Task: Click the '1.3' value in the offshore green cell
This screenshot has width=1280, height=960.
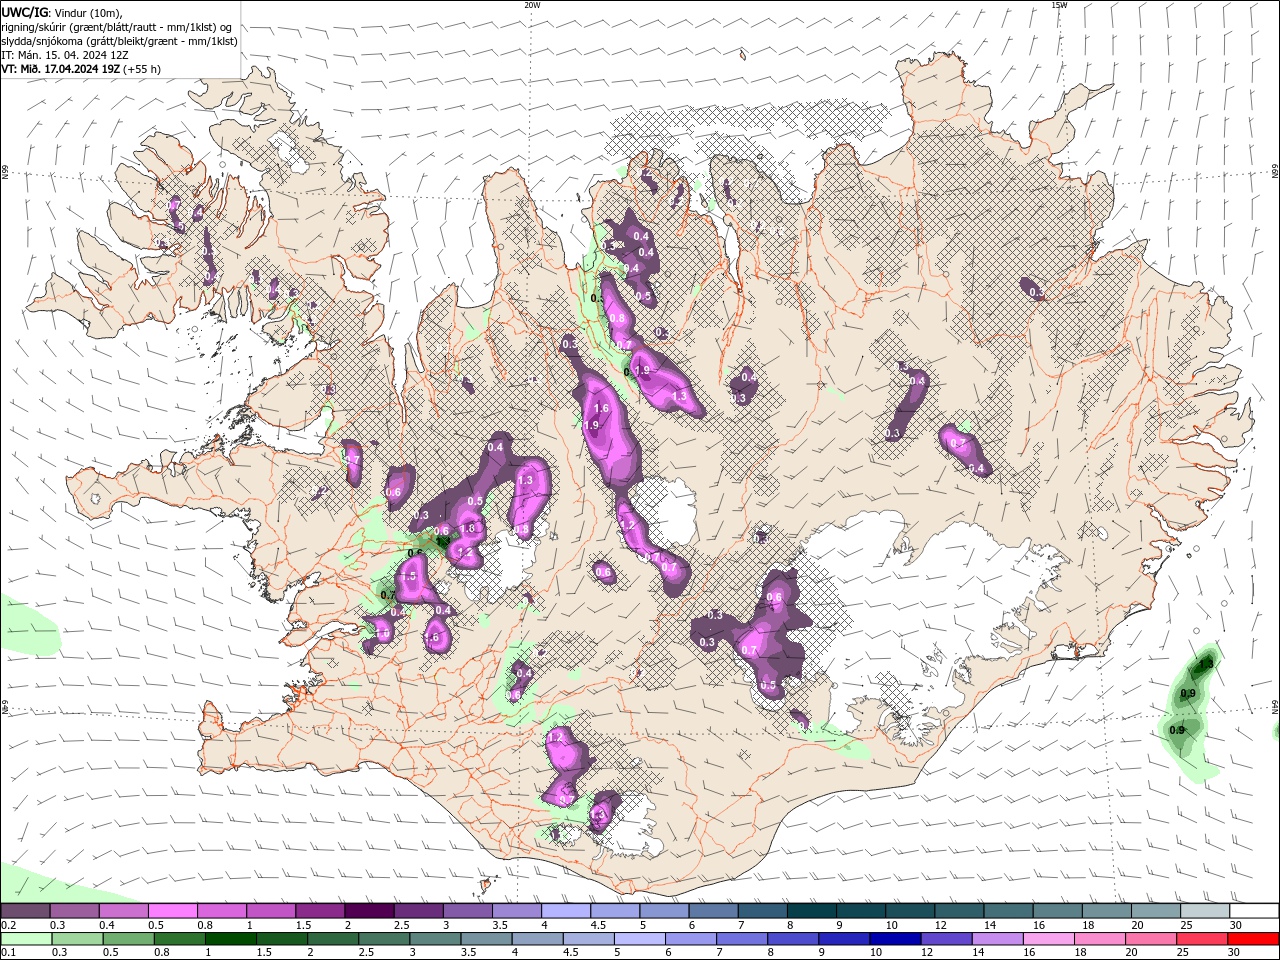Action: point(1206,663)
